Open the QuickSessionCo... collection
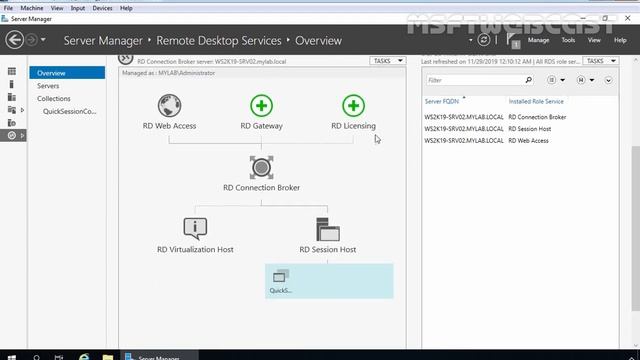This screenshot has height=360, width=640. (x=69, y=111)
